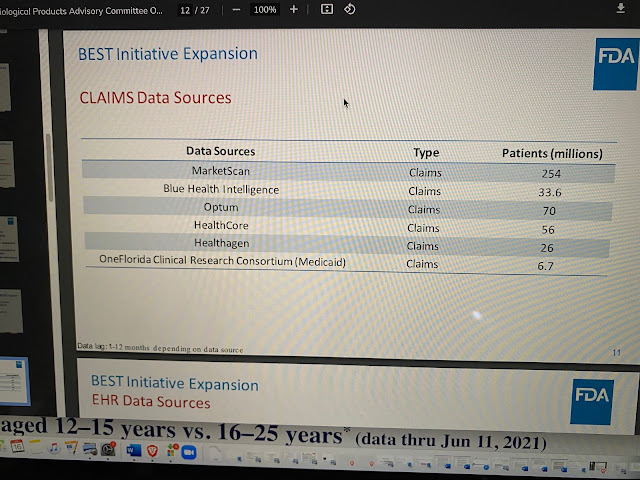The width and height of the screenshot is (640, 480).
Task: Click the fit to page icon
Action: (327, 9)
